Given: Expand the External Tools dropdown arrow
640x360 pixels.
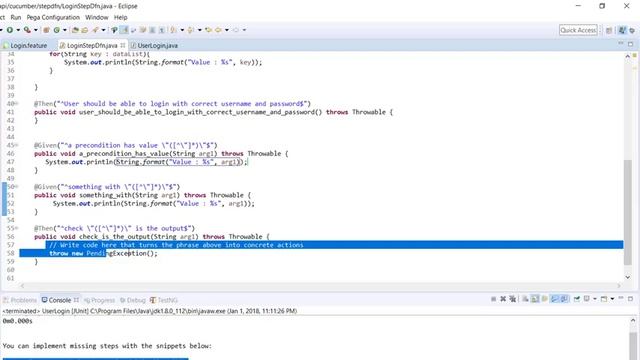Looking at the screenshot, I should click(36, 30).
